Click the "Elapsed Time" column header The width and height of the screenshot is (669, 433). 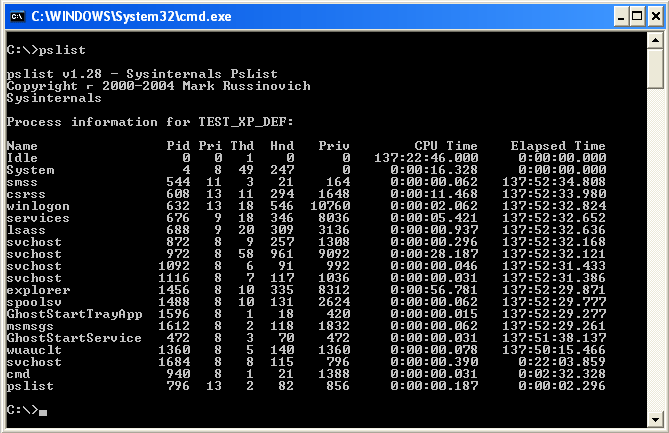pyautogui.click(x=558, y=145)
